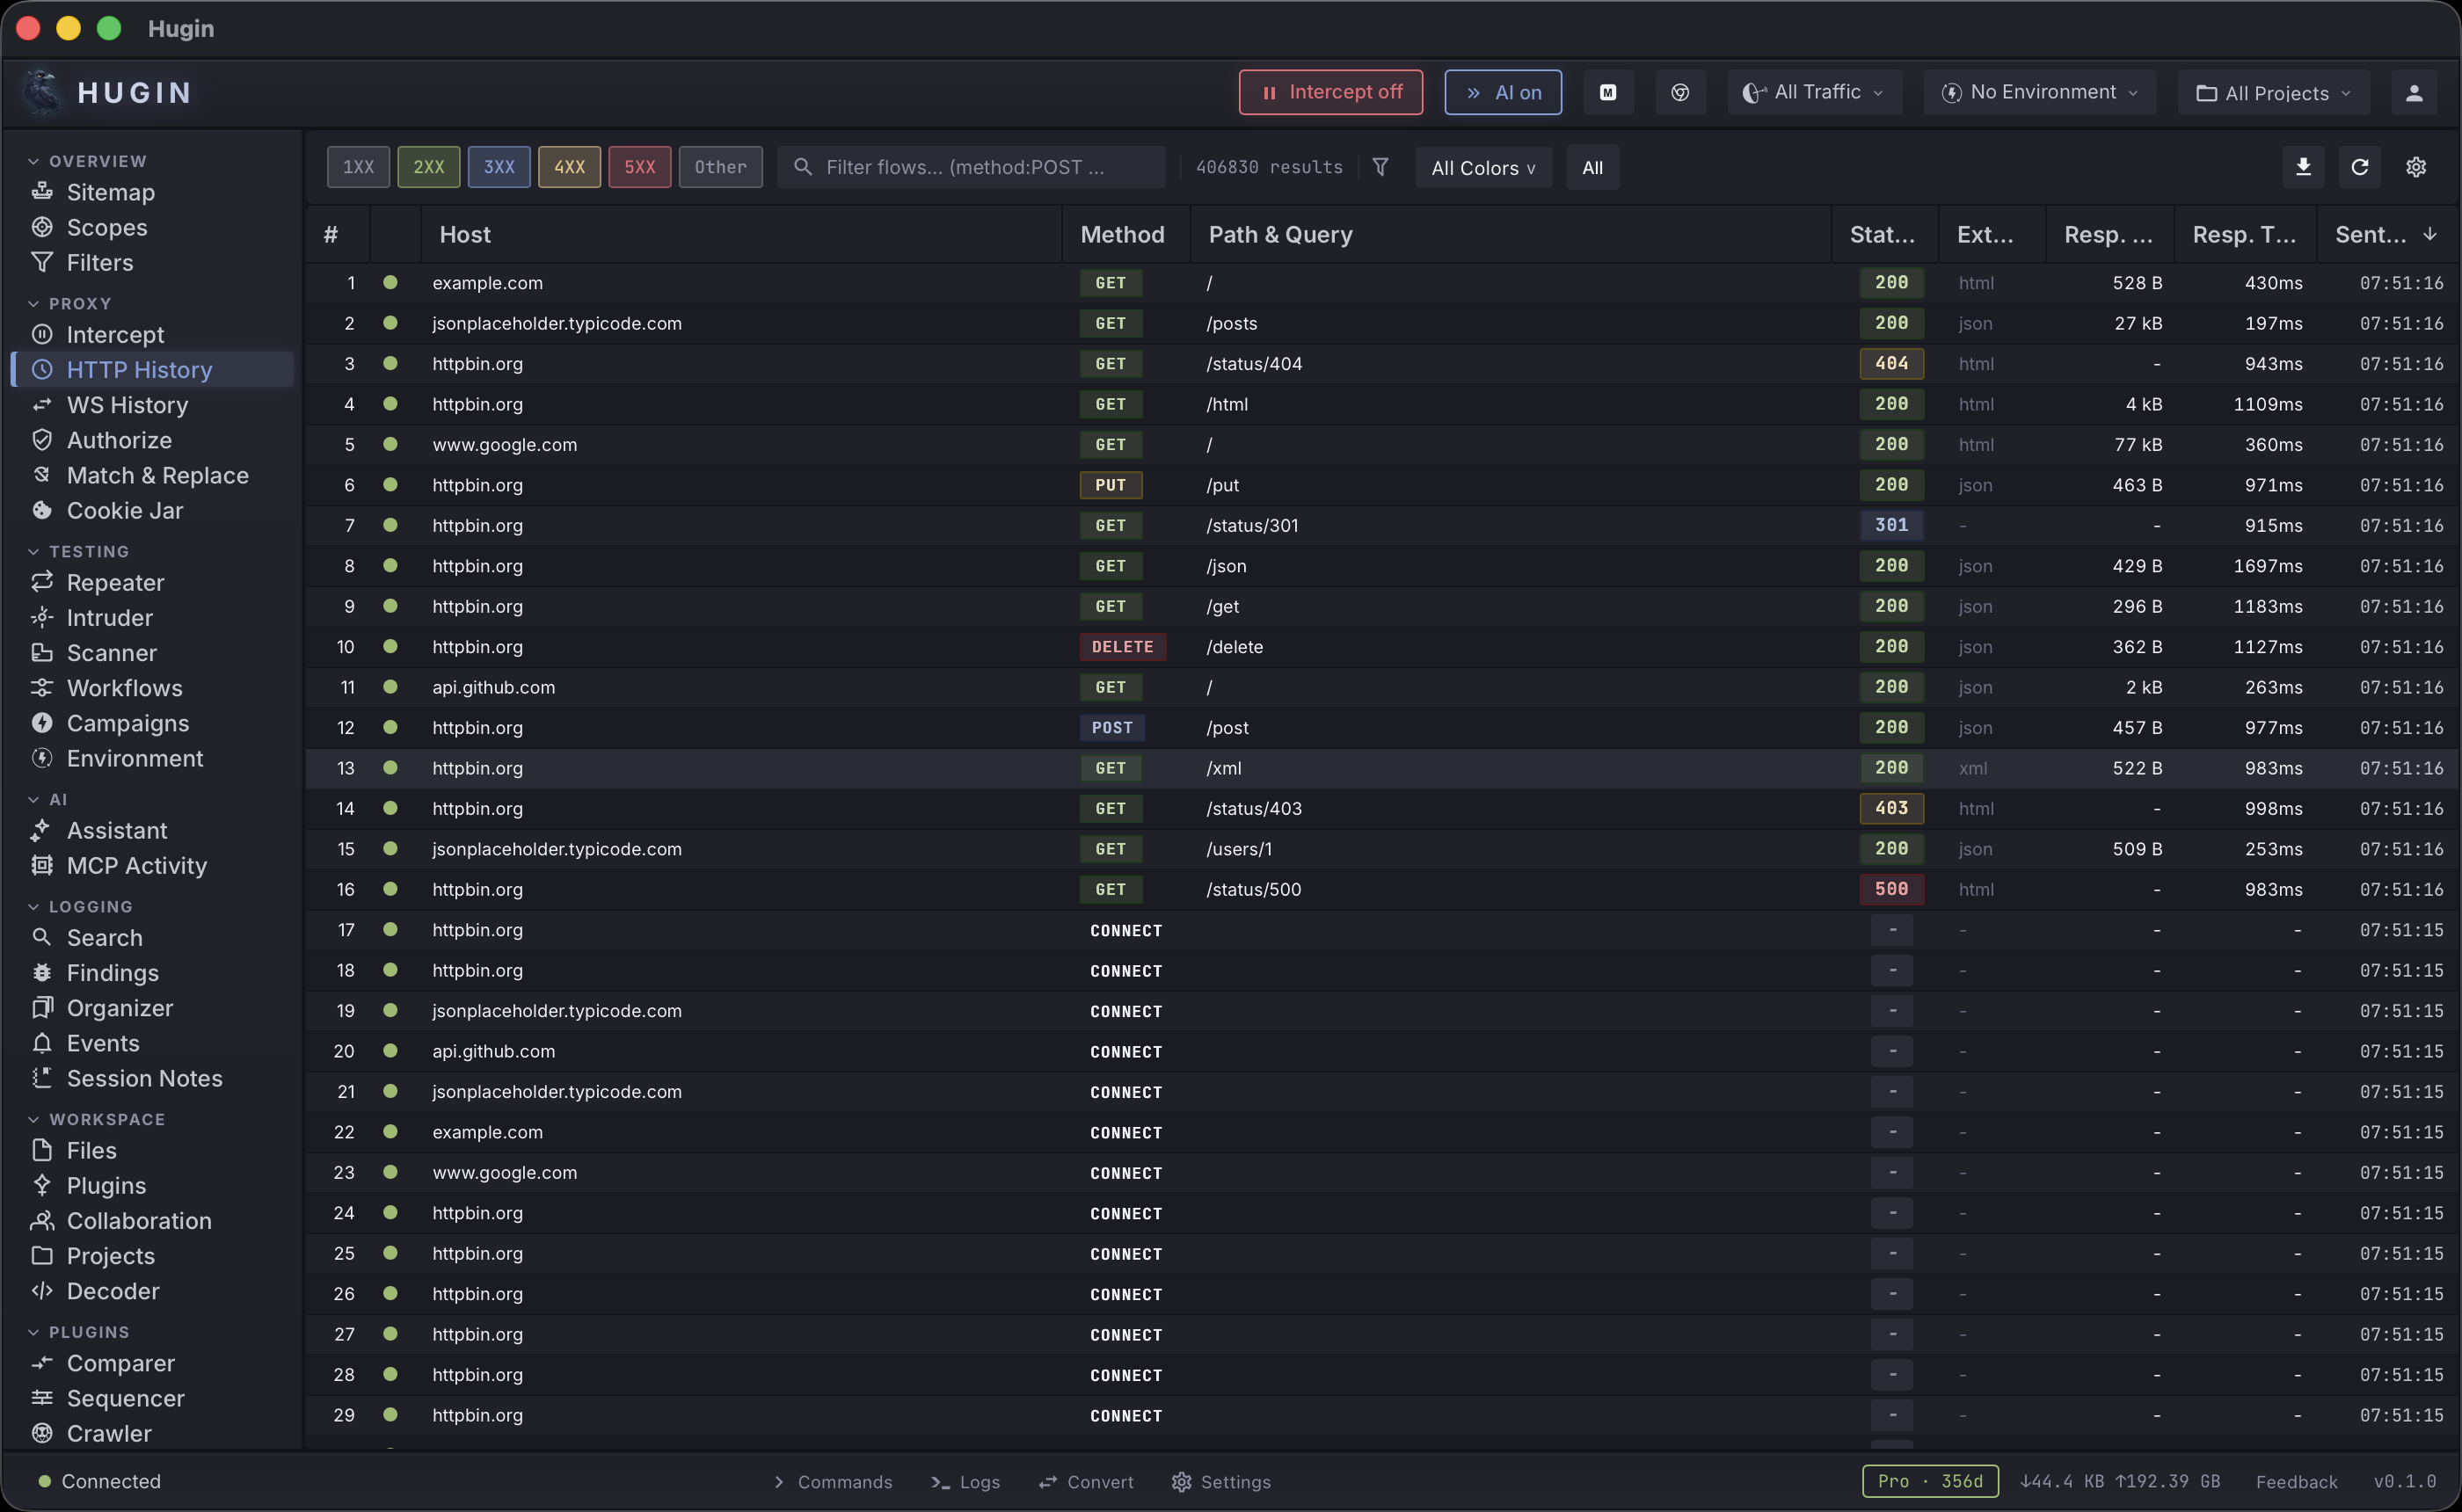Open the Cookie Jar
2462x1512 pixels.
(x=125, y=510)
